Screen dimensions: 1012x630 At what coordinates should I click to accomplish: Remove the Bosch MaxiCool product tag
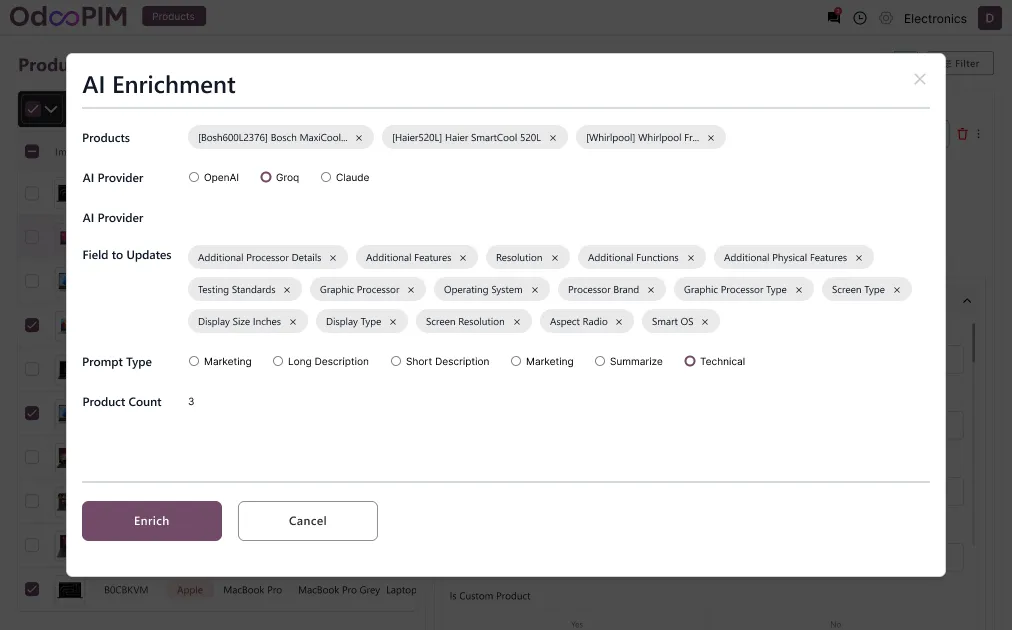point(359,138)
